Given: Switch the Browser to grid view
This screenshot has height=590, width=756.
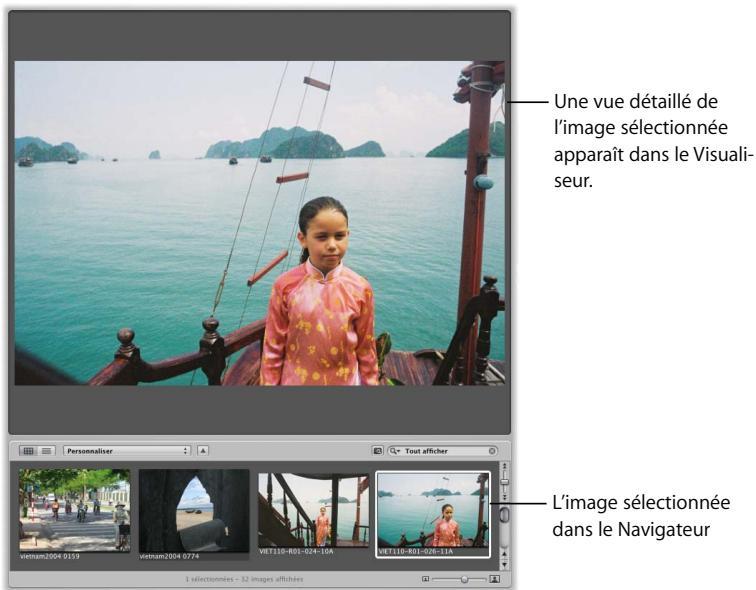Looking at the screenshot, I should pos(28,451).
